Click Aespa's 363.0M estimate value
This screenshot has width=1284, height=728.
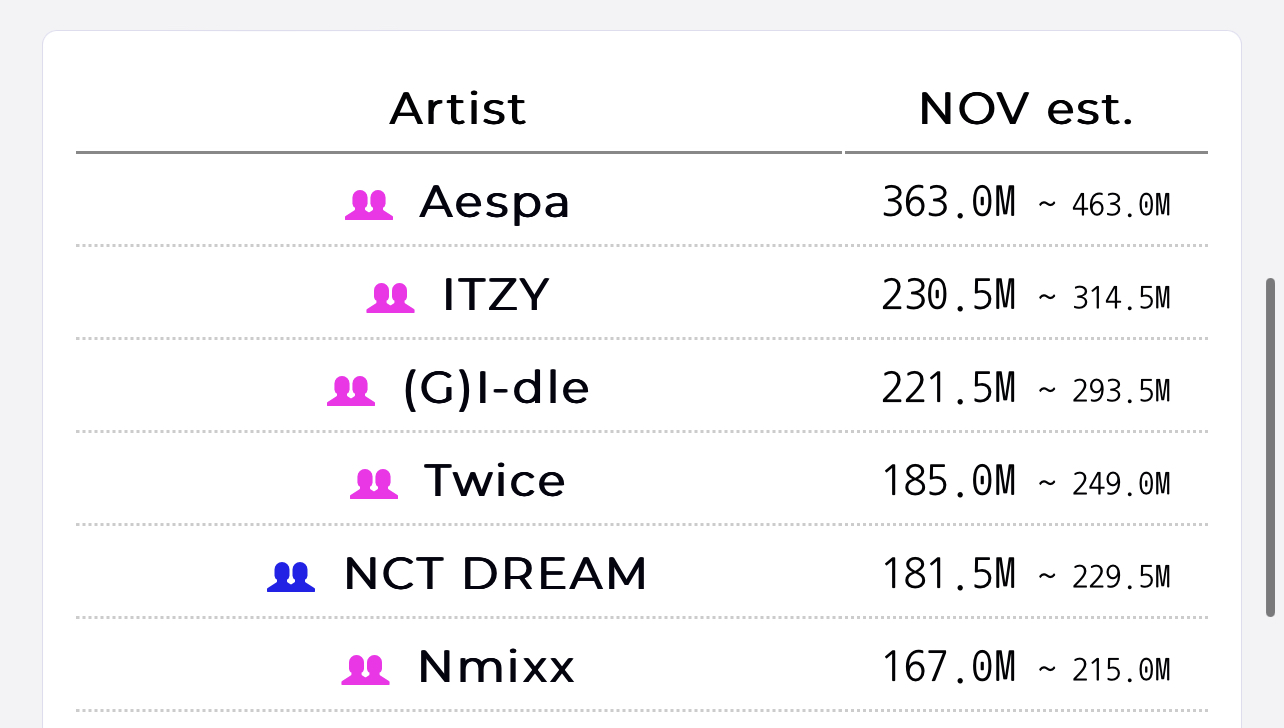tap(948, 202)
